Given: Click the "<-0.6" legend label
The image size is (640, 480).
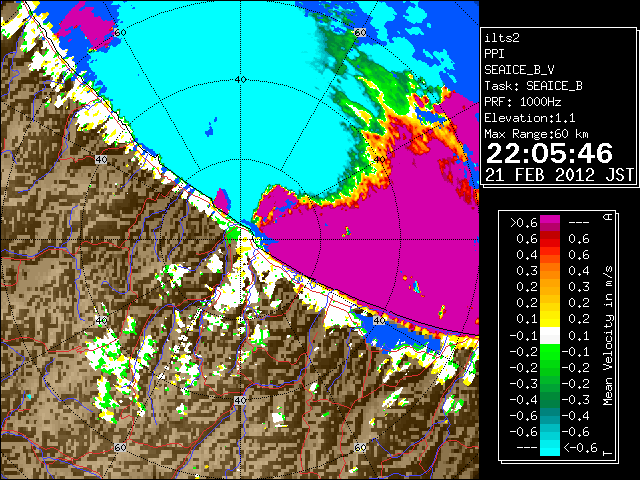Looking at the screenshot, I should pos(580,448).
